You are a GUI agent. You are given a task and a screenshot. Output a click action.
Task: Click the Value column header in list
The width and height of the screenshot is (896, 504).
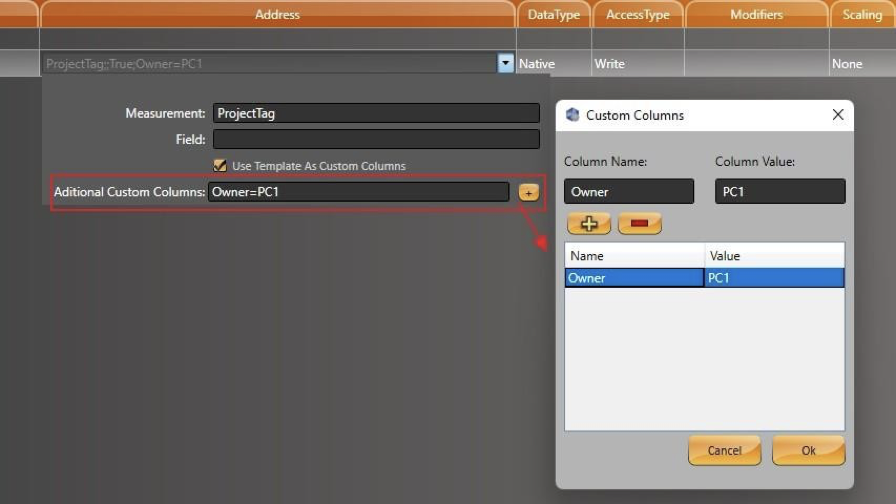774,256
